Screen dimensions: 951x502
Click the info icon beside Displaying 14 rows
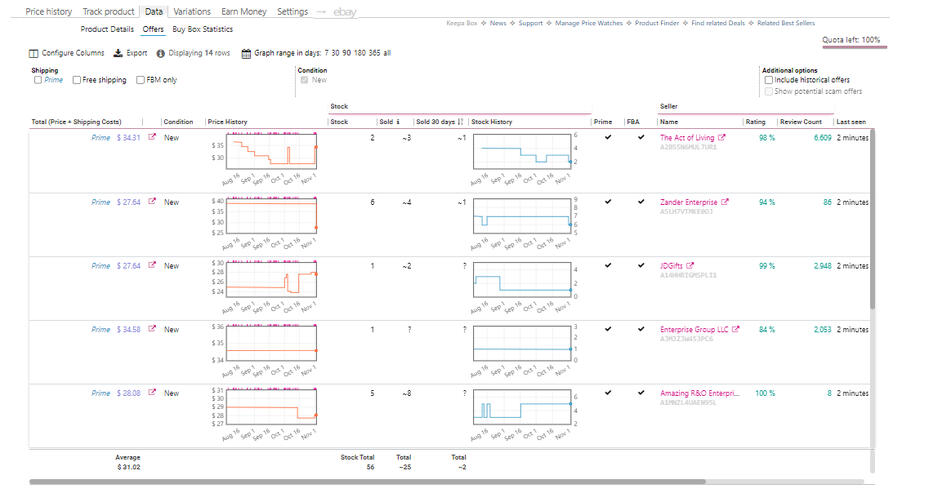[161, 53]
